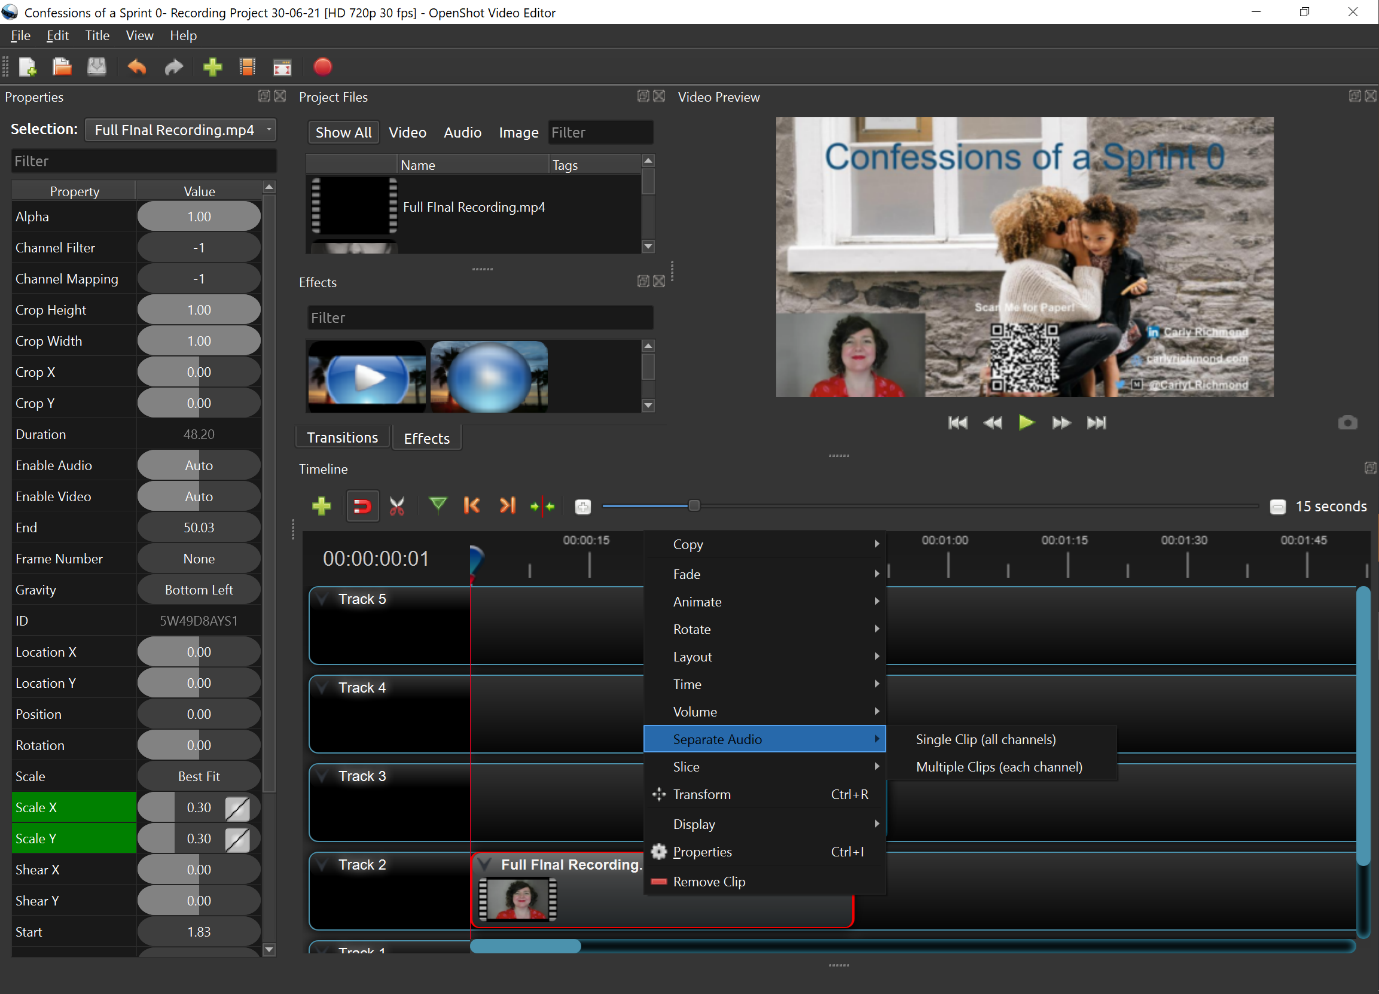The height and width of the screenshot is (994, 1379).
Task: Click the Add Marker green arrow icon
Action: (438, 505)
